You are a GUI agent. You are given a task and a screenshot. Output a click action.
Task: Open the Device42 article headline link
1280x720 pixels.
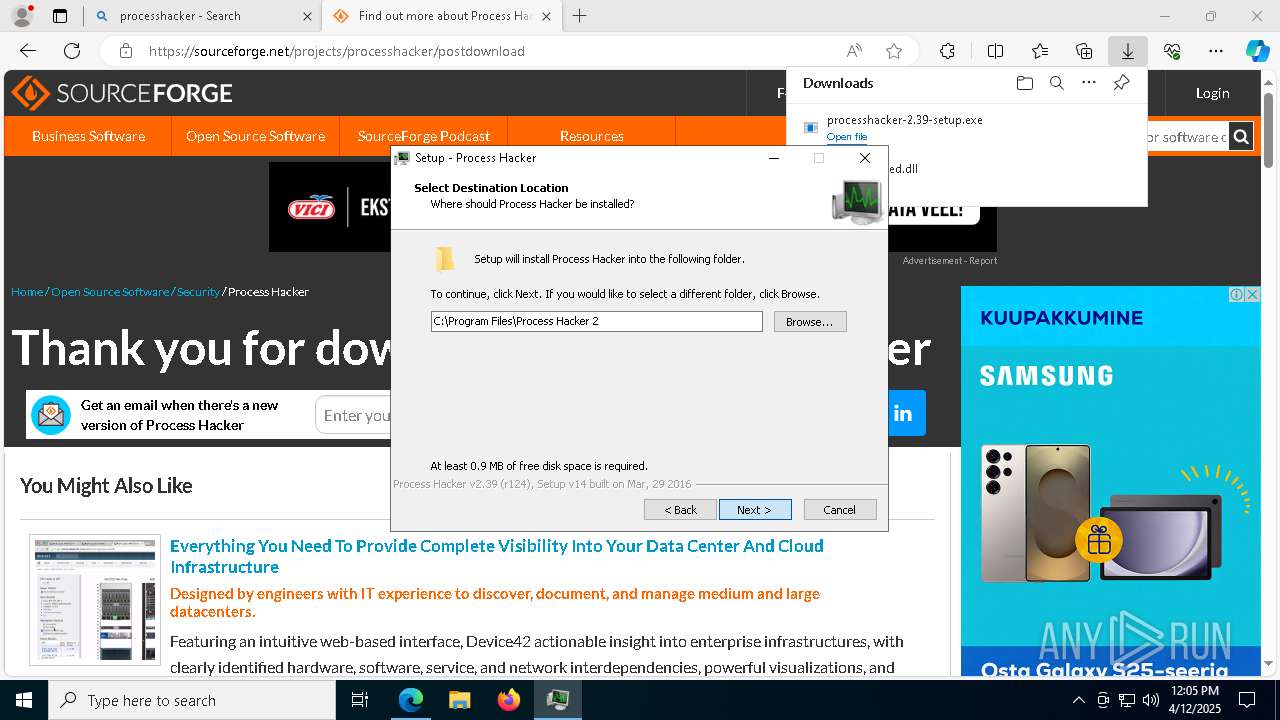pyautogui.click(x=497, y=556)
